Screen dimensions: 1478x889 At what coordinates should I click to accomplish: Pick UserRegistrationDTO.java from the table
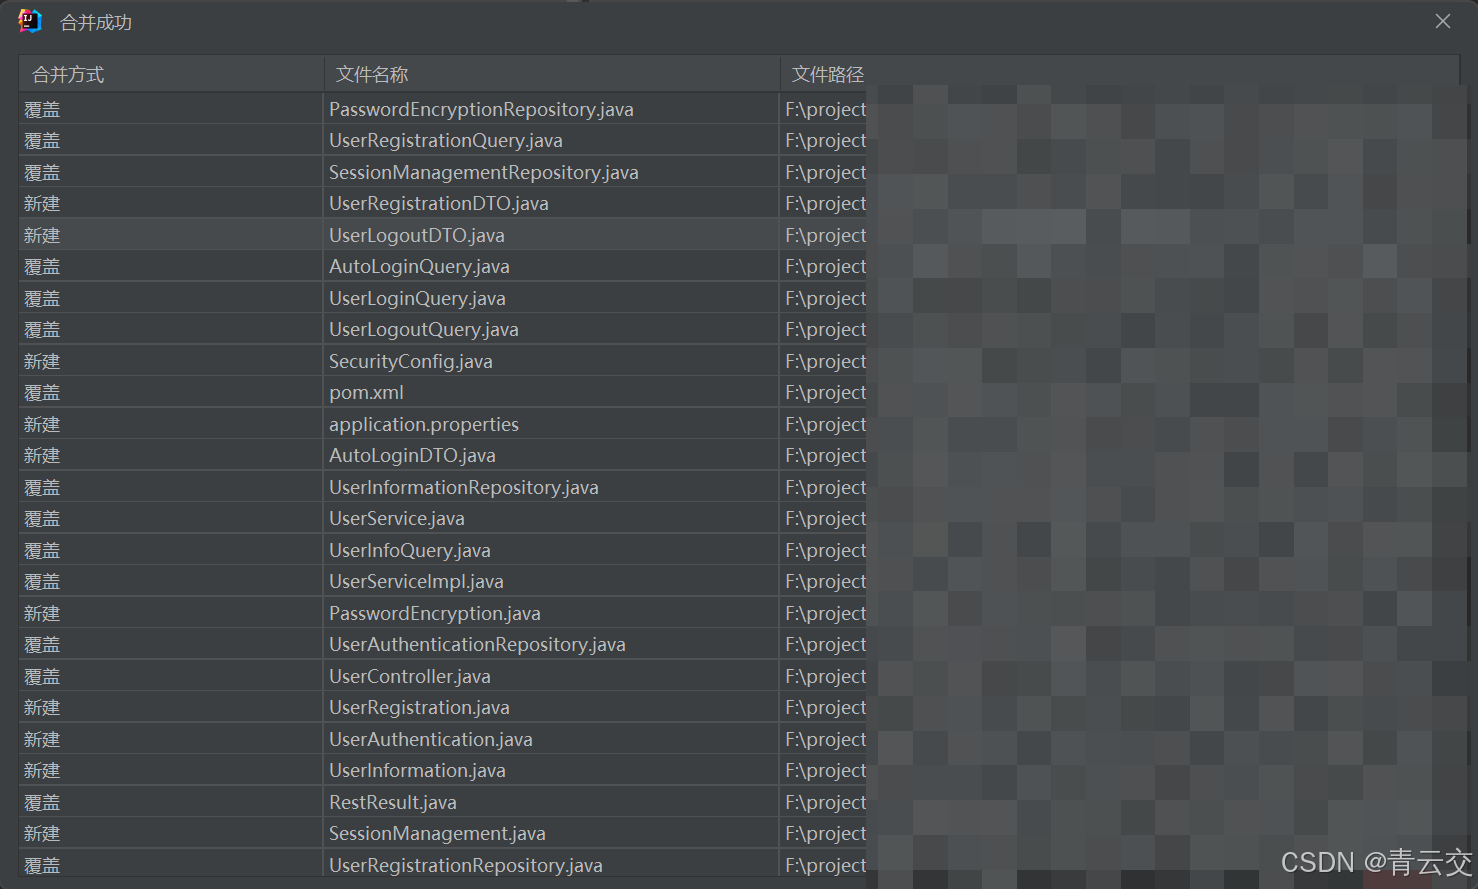pyautogui.click(x=439, y=204)
